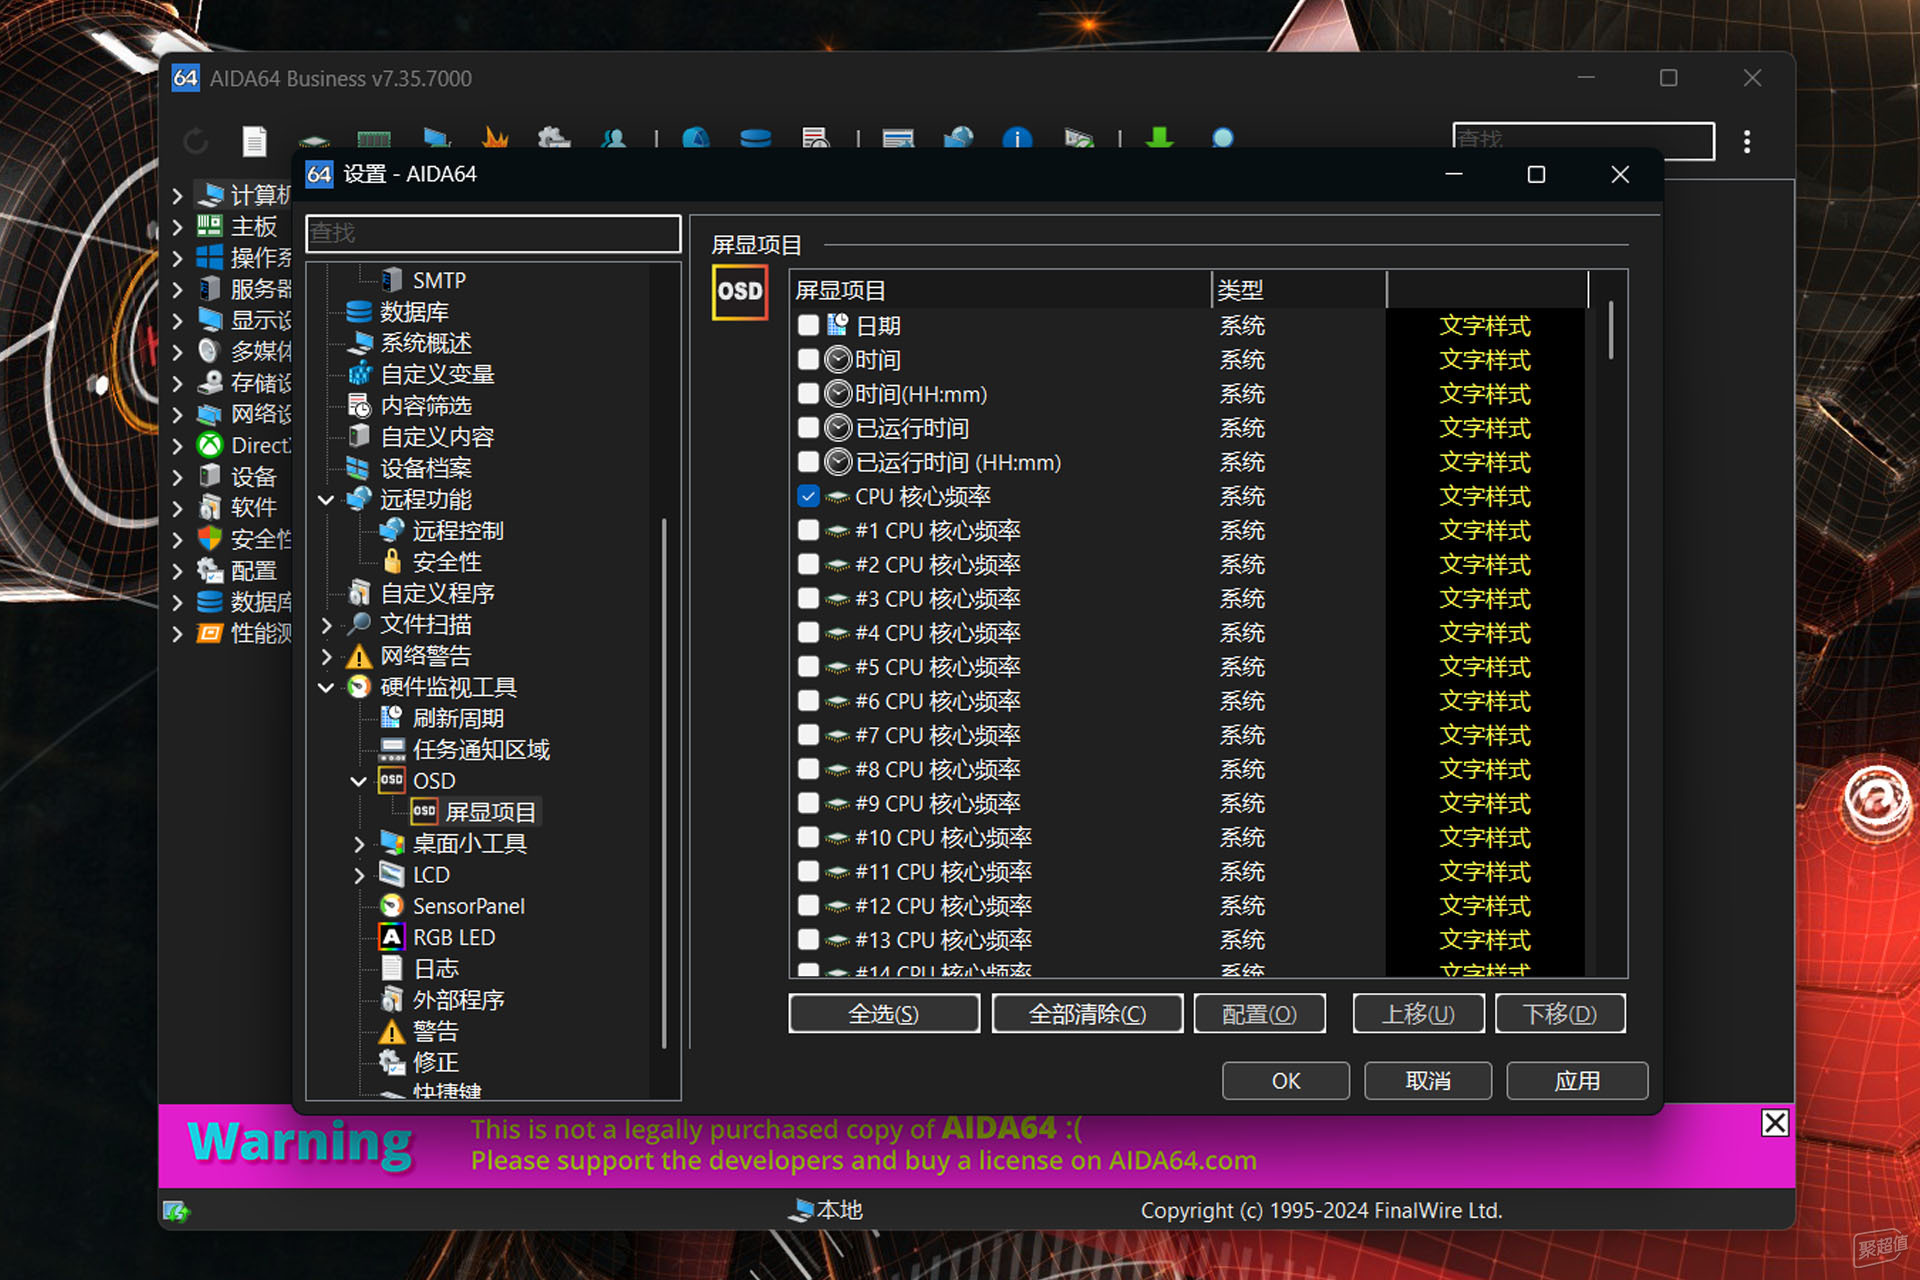Viewport: 1920px width, 1280px height.
Task: Select 日志 in the settings tree
Action: point(436,968)
